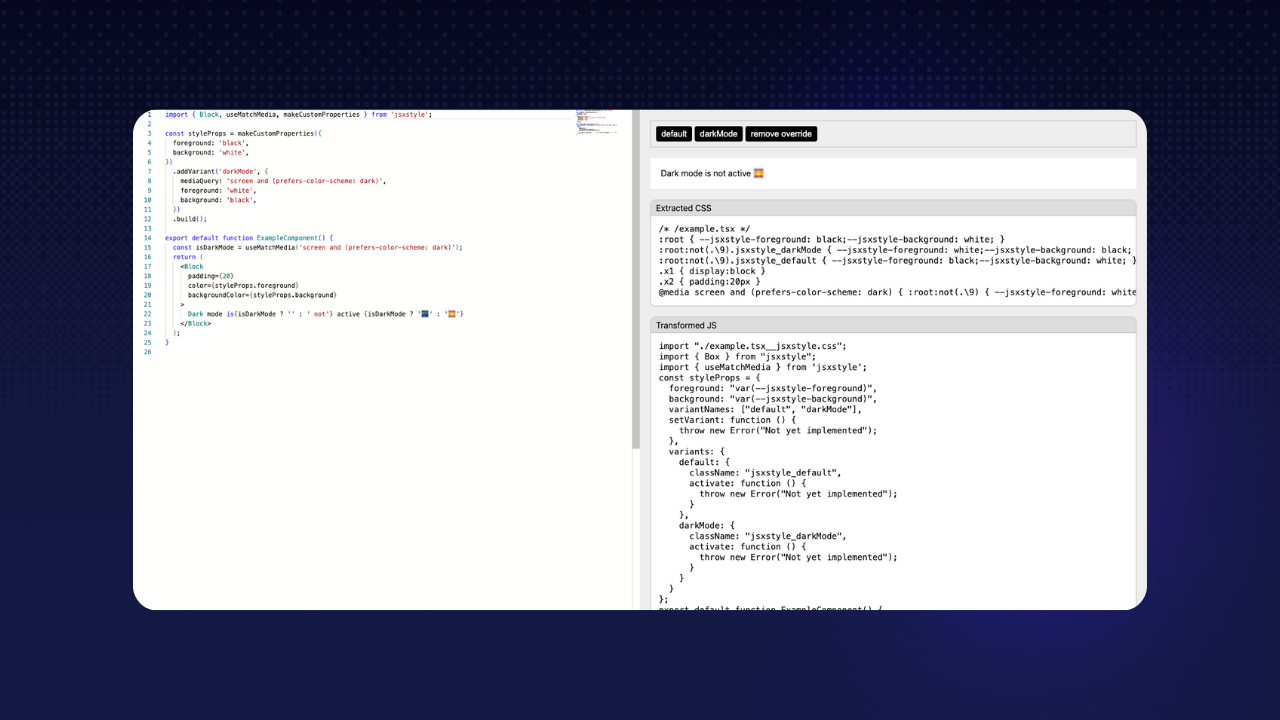Click the .build(); line in the editor
The height and width of the screenshot is (720, 1280).
click(190, 219)
